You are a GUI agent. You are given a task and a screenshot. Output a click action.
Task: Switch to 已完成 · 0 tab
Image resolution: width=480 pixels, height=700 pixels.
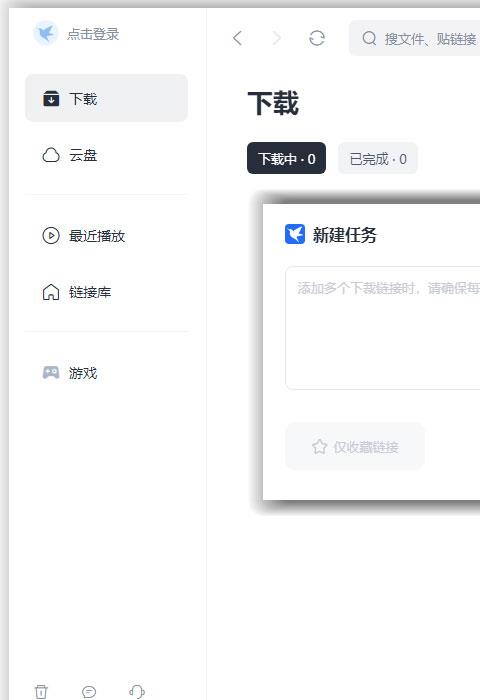point(378,158)
